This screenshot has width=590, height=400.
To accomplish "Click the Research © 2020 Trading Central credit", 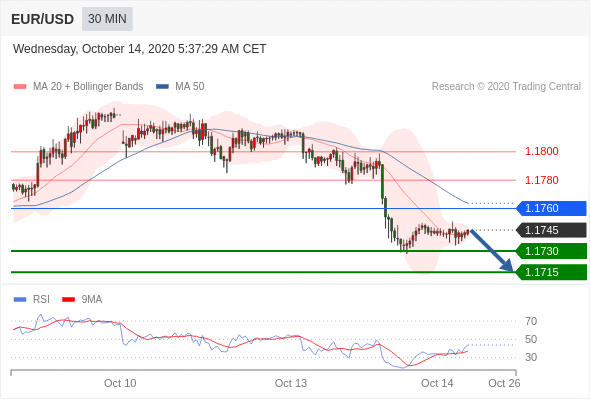I will tap(506, 87).
